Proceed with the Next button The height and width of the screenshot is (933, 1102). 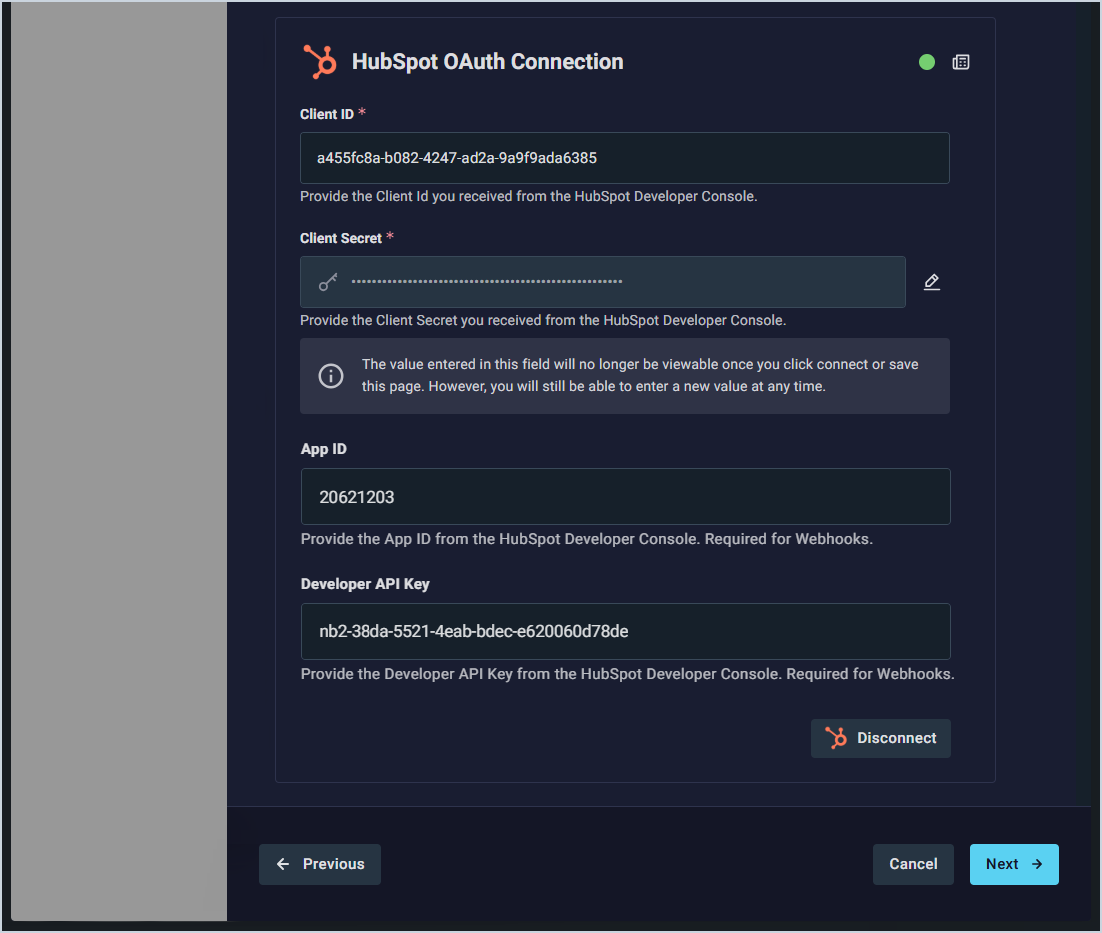[x=1013, y=864]
